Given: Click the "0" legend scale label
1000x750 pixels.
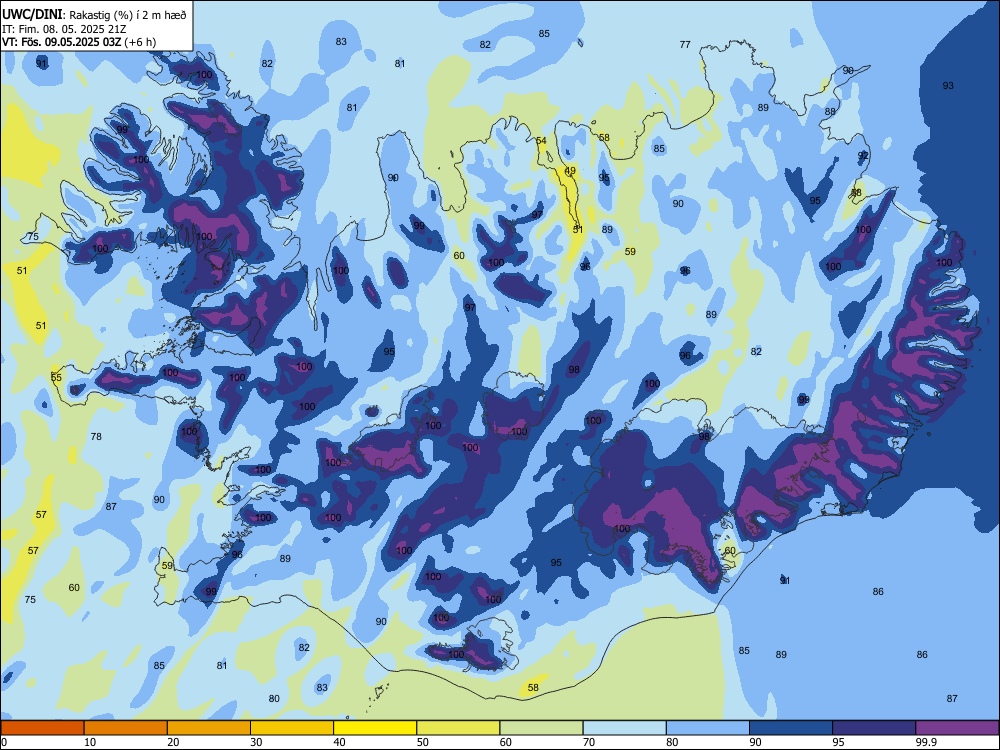Looking at the screenshot, I should tap(4, 742).
